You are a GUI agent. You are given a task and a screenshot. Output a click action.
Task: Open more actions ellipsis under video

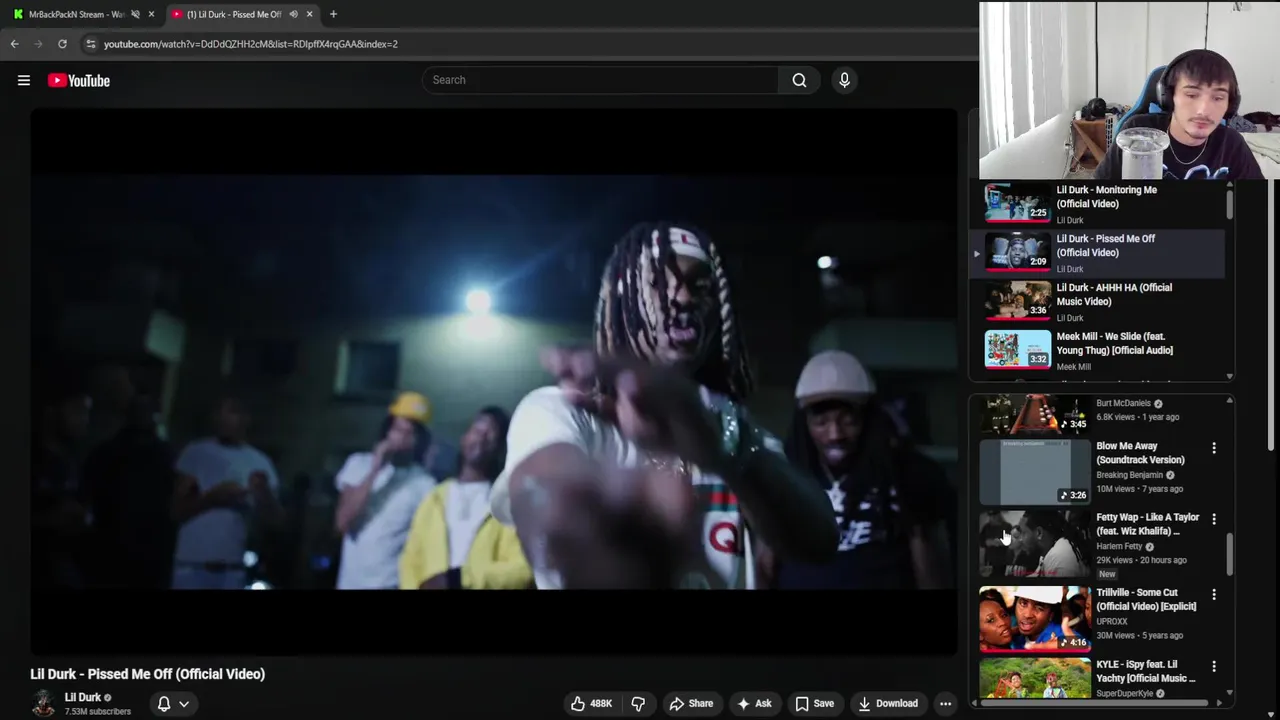pyautogui.click(x=945, y=704)
